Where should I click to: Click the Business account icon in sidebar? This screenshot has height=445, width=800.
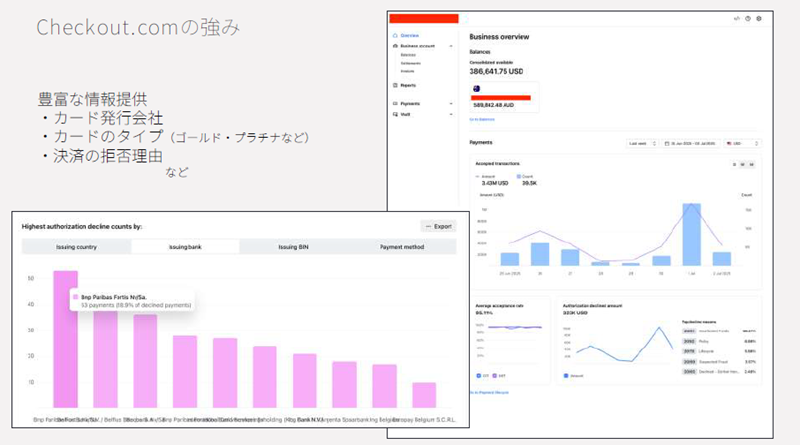point(395,46)
